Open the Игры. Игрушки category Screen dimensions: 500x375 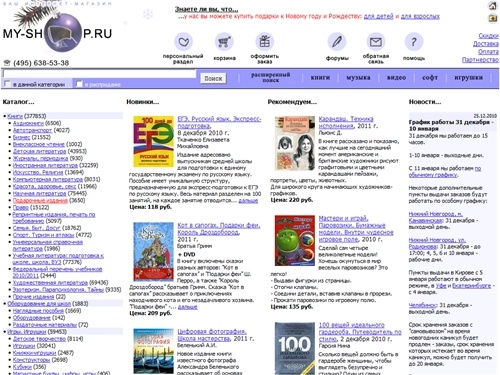27,332
